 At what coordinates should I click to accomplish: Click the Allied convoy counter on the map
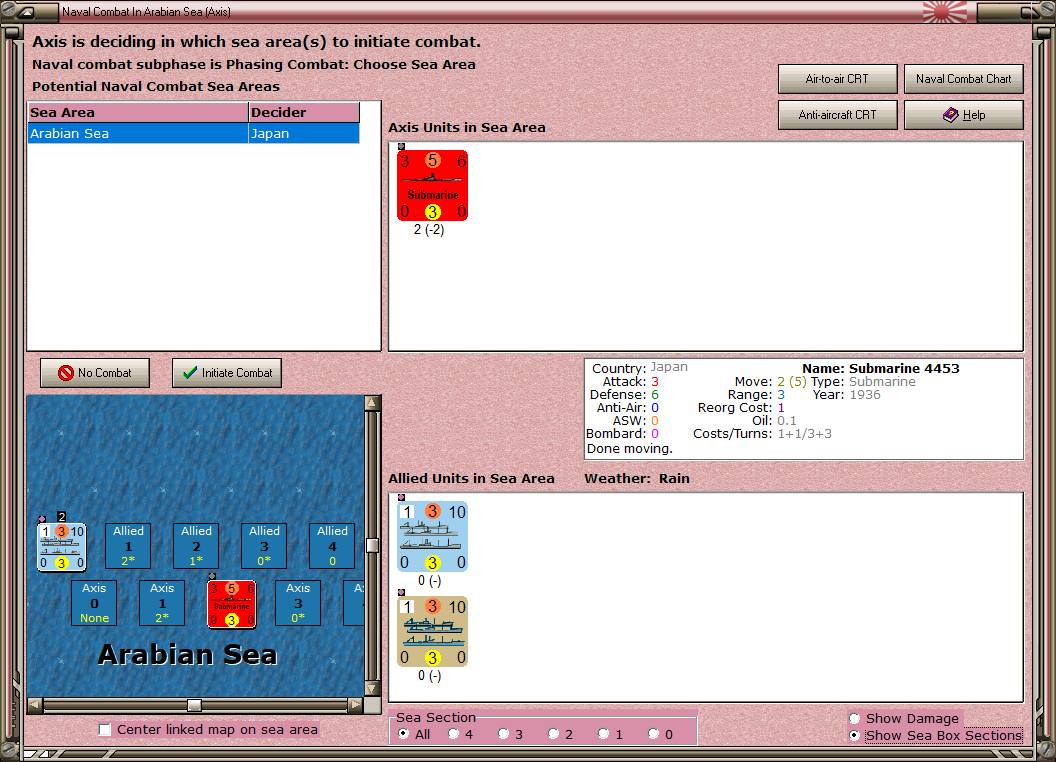(61, 547)
